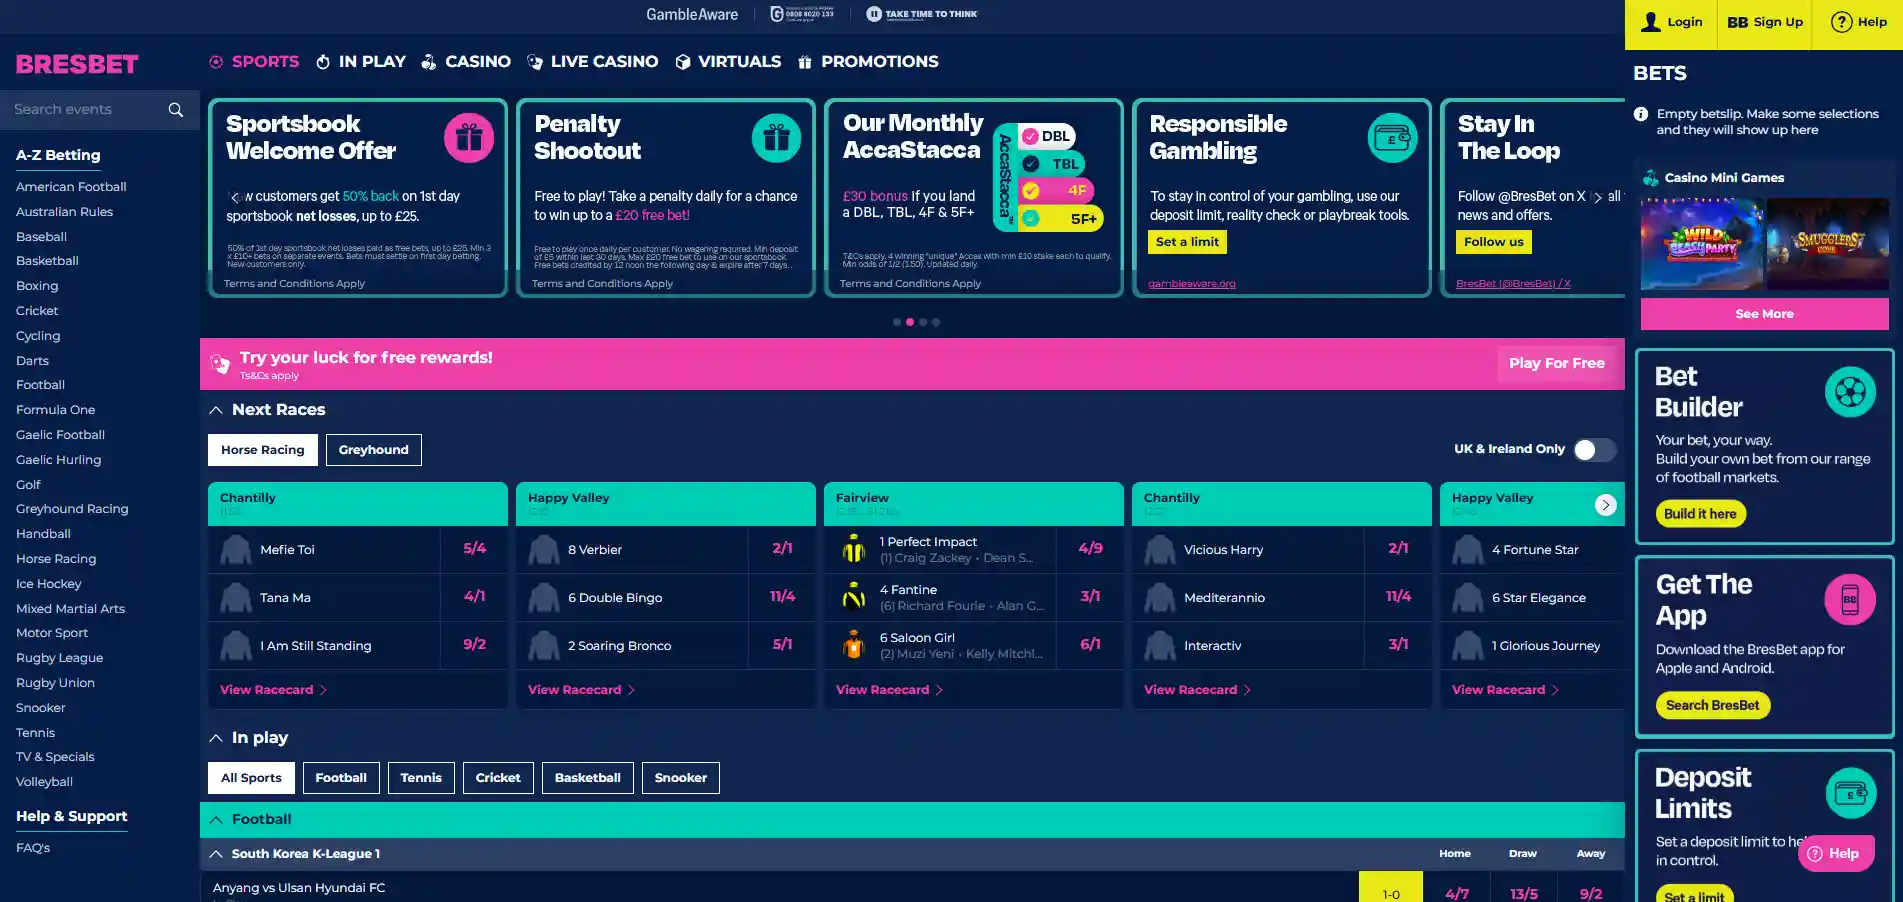Slide next races right with arrow

[x=1605, y=505]
